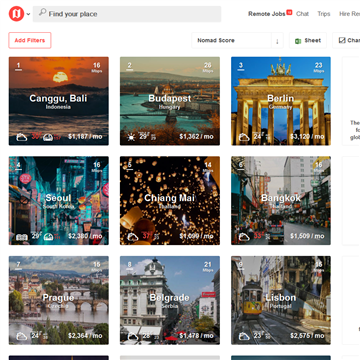Open the Prague city card

coord(59,300)
